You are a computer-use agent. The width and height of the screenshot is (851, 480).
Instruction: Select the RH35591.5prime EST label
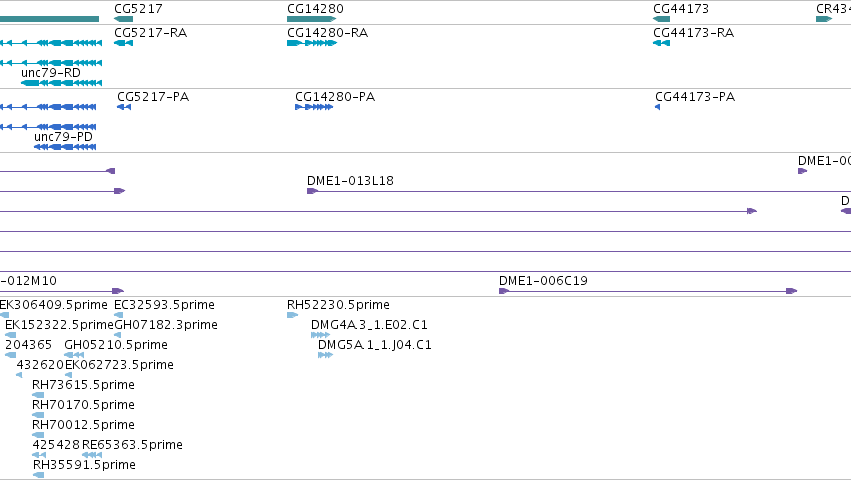(x=84, y=465)
